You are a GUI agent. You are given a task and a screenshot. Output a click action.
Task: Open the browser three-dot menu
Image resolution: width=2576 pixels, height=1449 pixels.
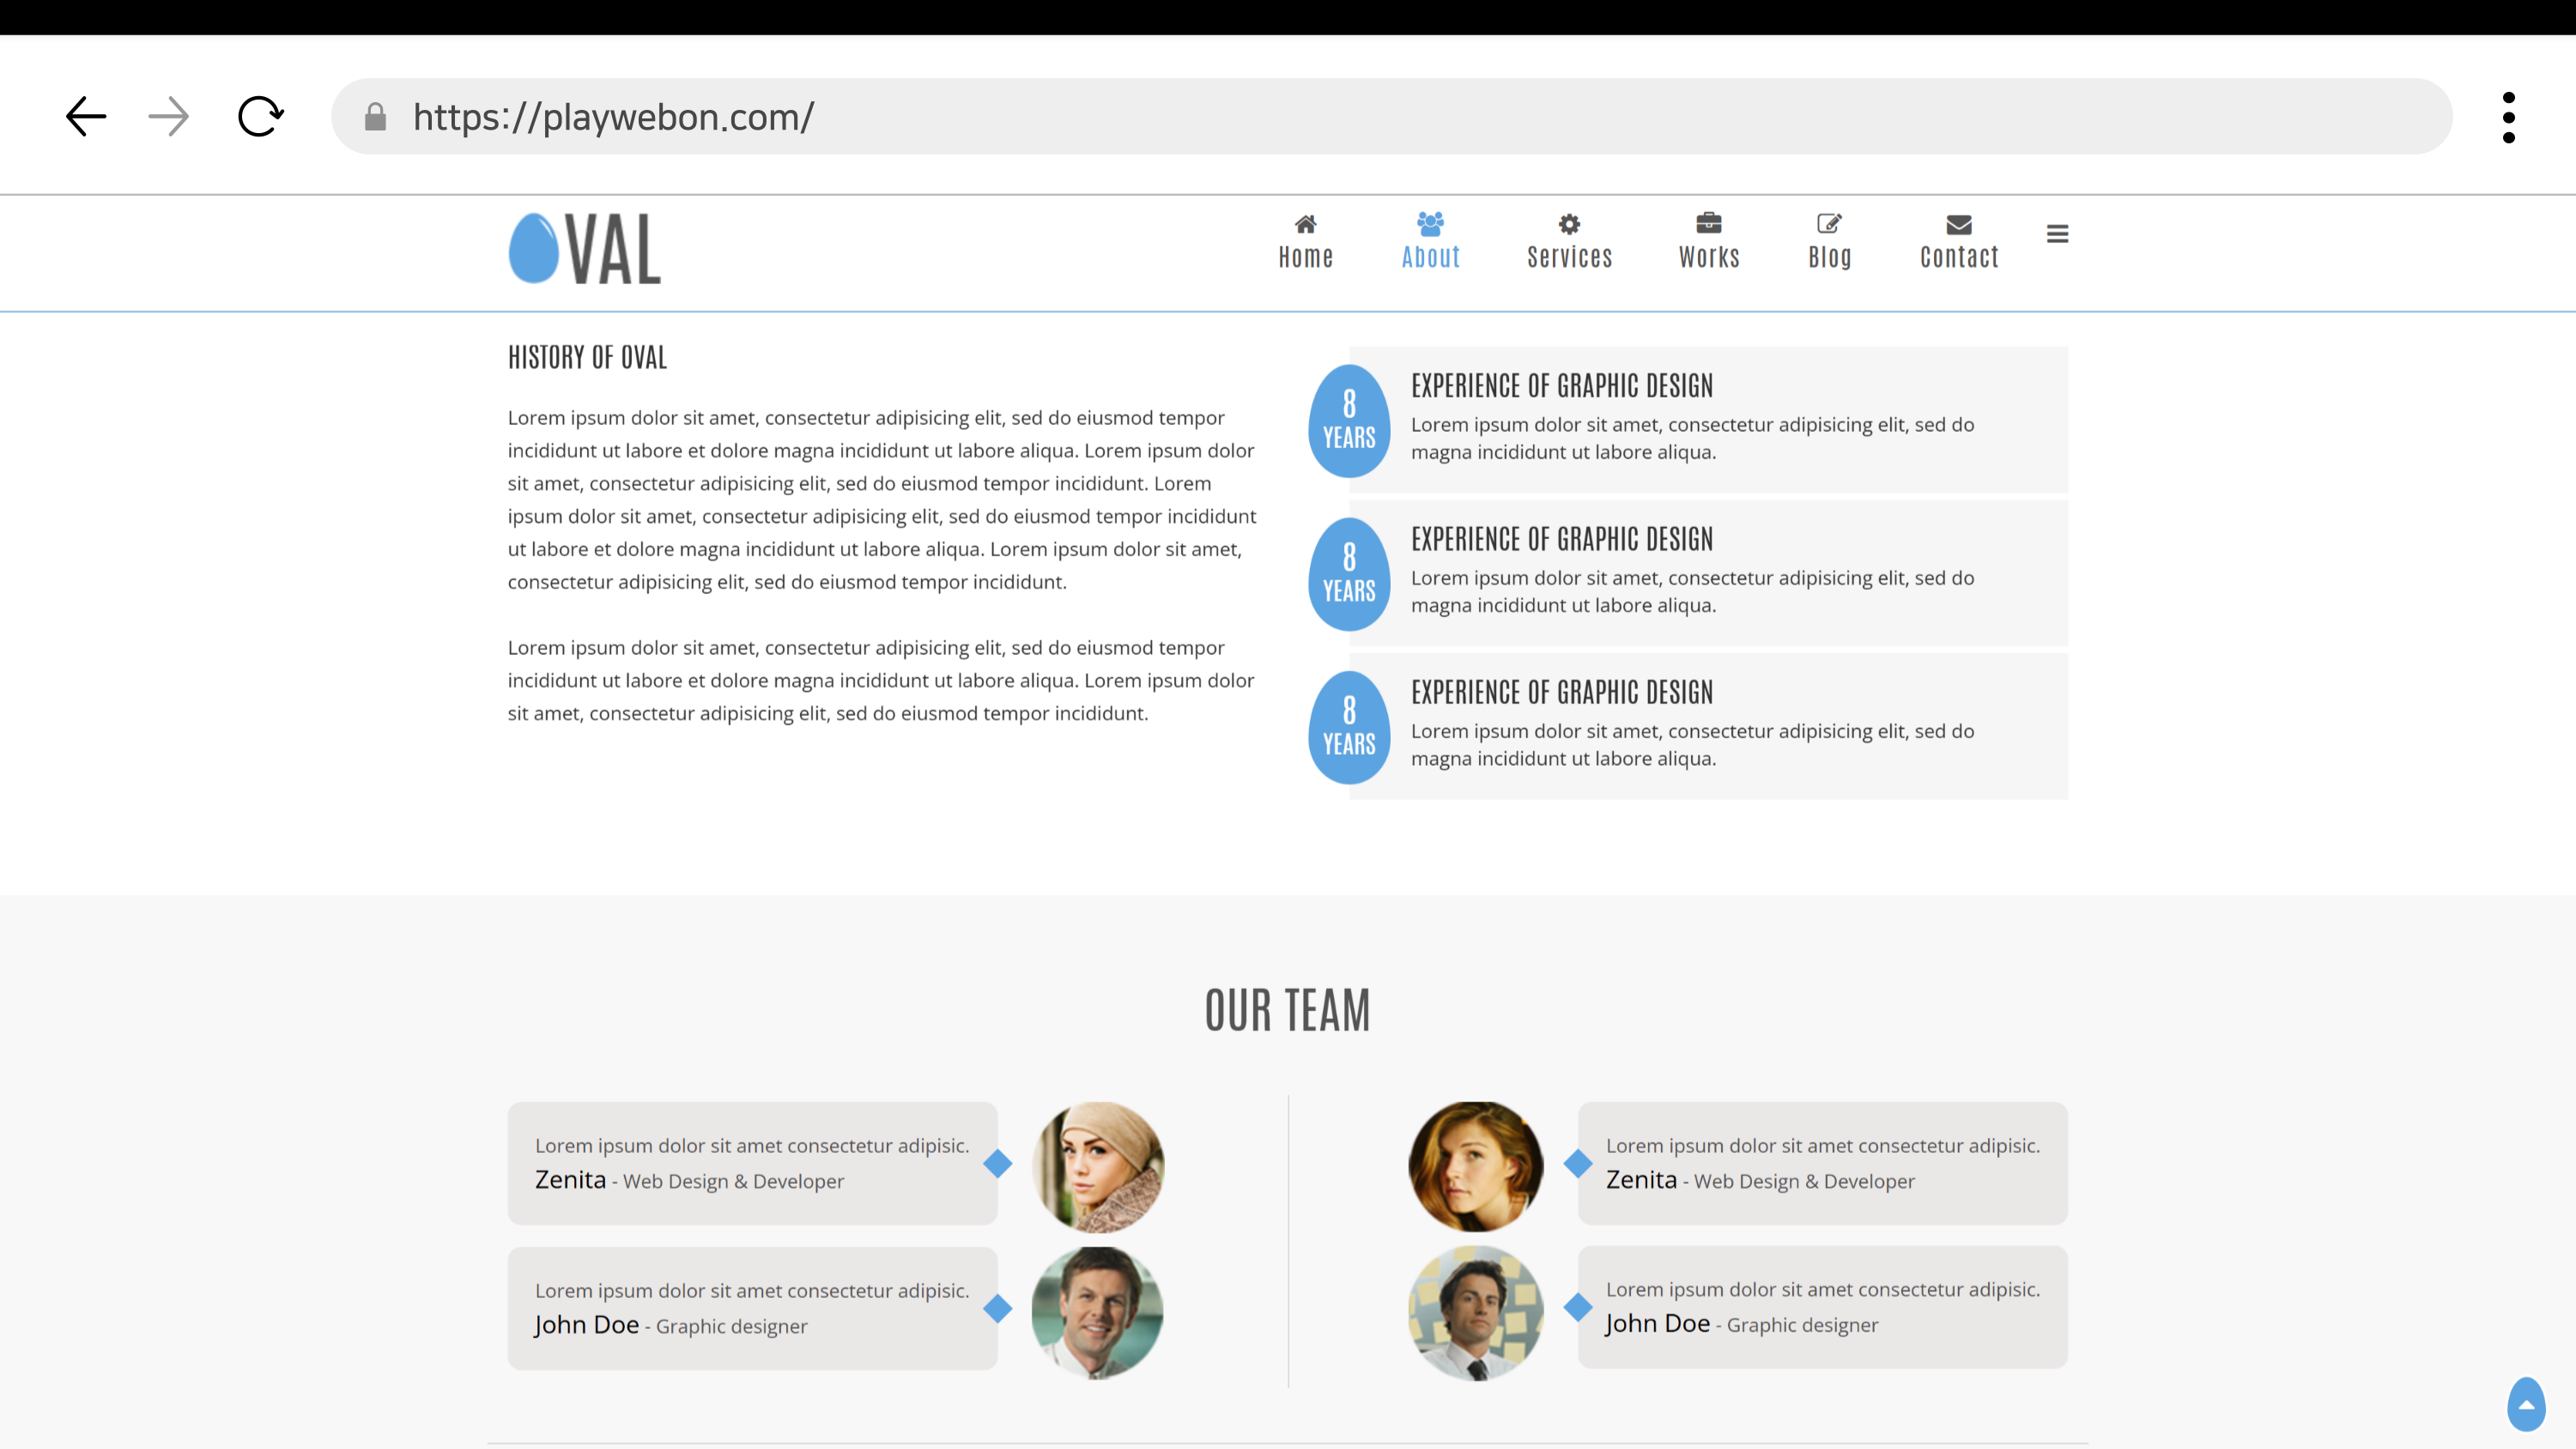(x=2508, y=117)
